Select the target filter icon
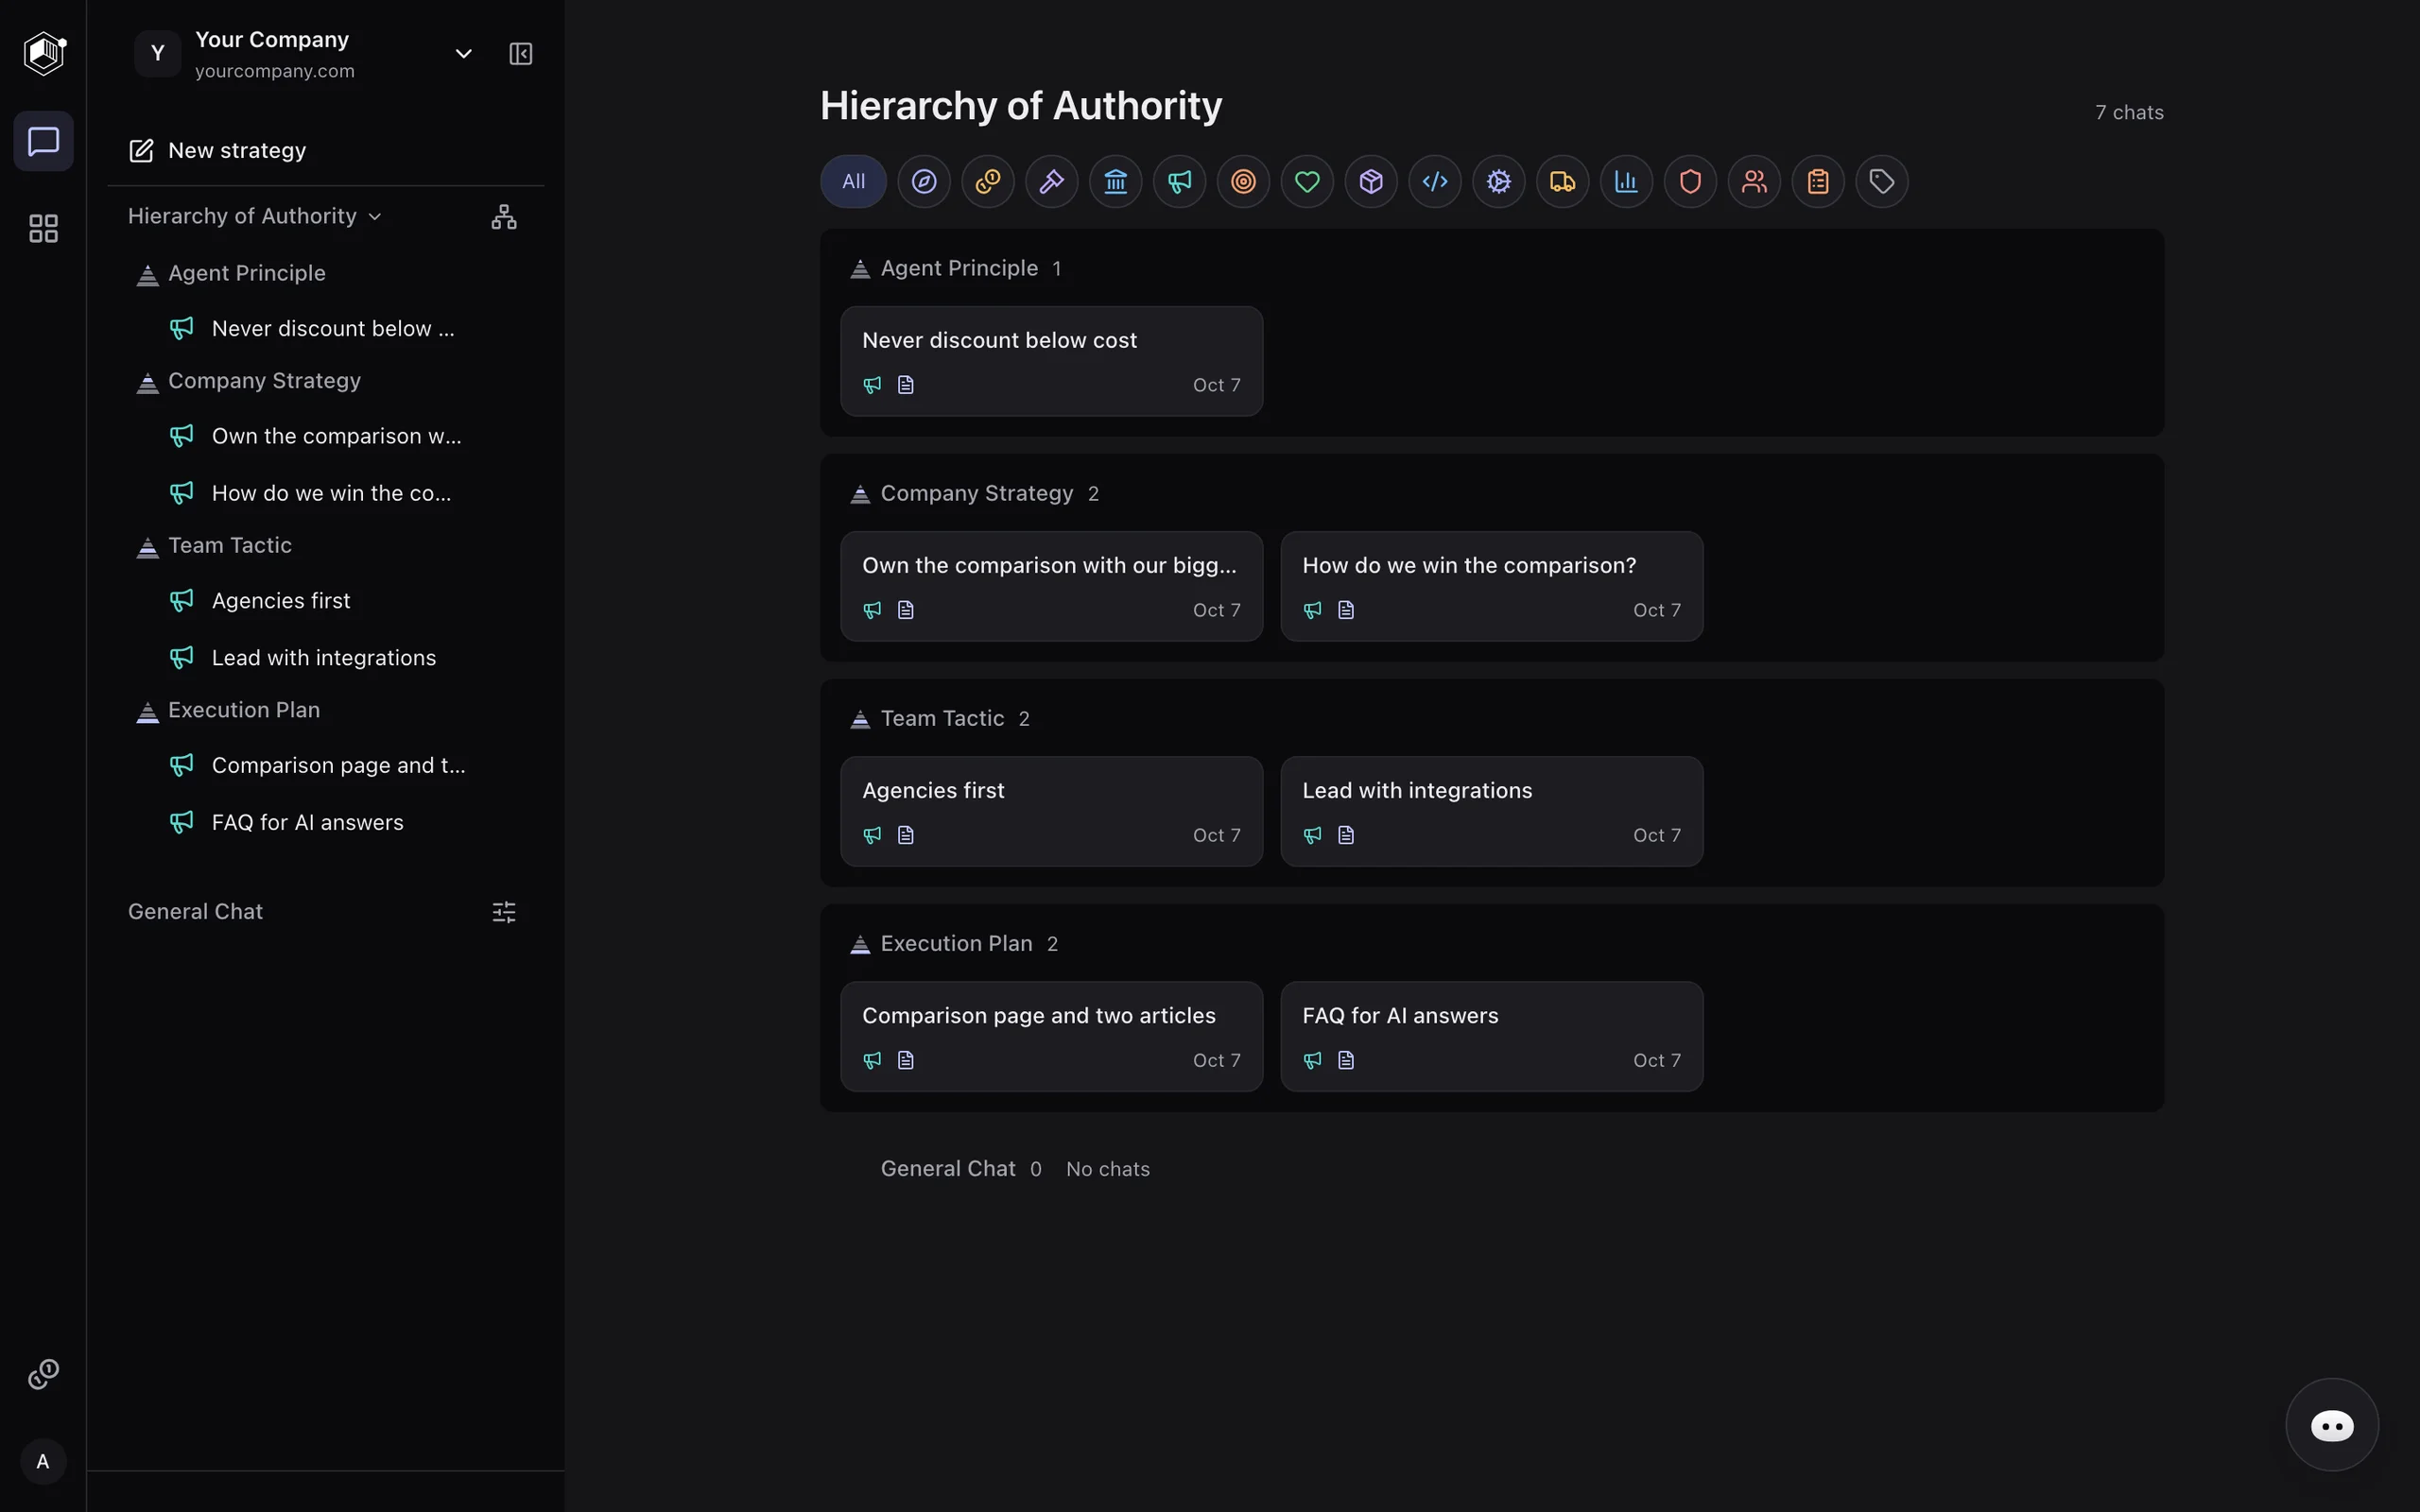Image resolution: width=2420 pixels, height=1512 pixels. (1244, 182)
